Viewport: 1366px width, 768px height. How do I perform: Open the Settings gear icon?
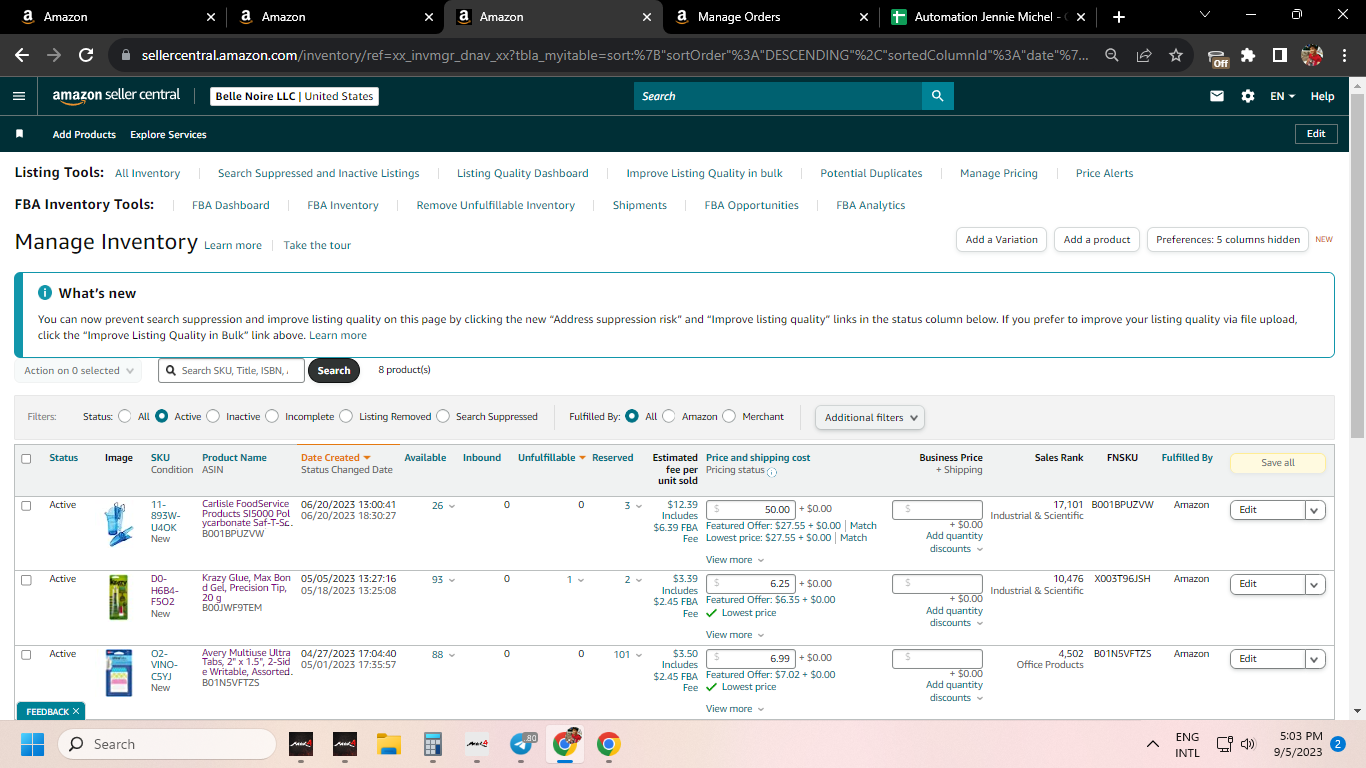click(x=1248, y=96)
